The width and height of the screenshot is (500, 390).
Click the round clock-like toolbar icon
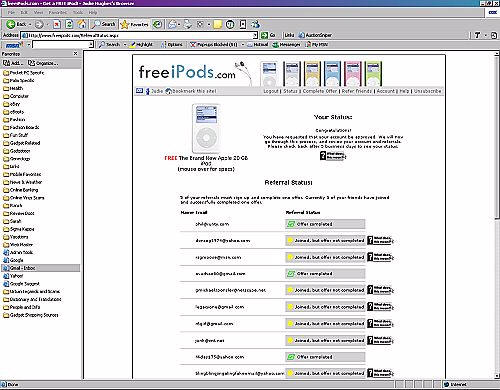230,24
